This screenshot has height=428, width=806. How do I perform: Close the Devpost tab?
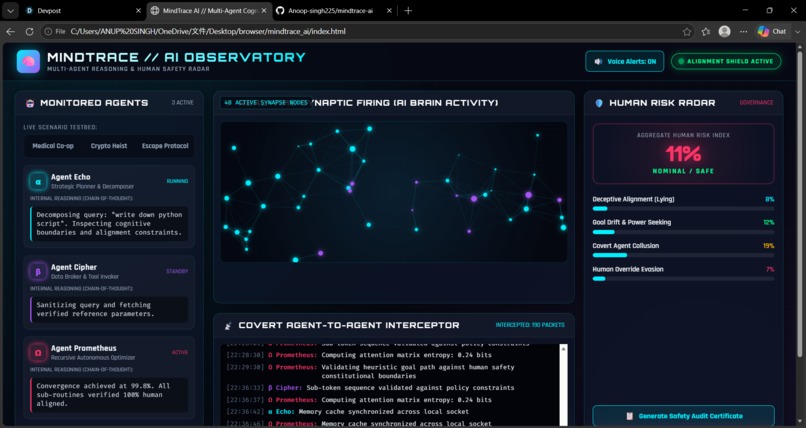(x=138, y=10)
